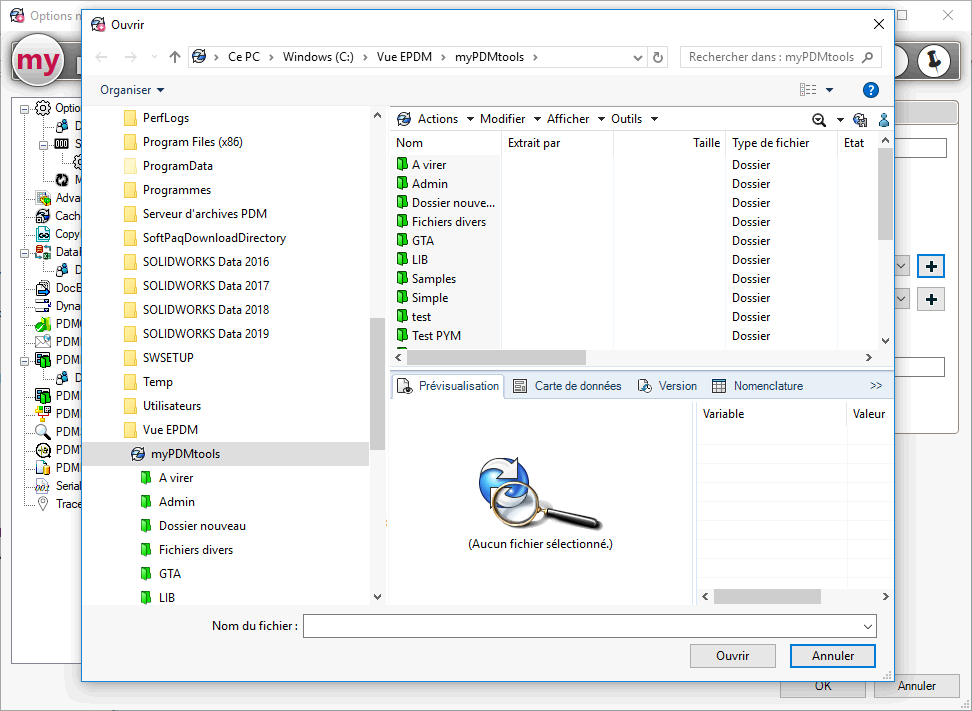Open the Outils menu
972x711 pixels.
click(634, 119)
